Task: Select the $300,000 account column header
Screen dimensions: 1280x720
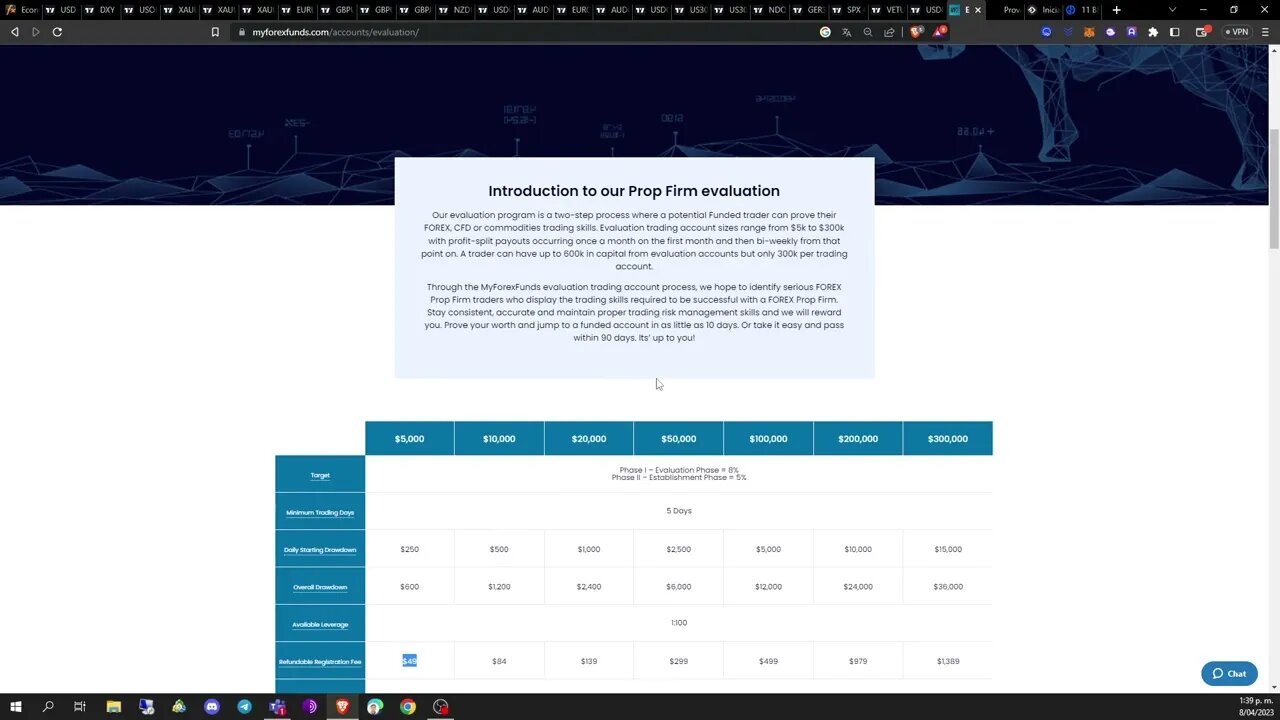Action: pos(948,438)
